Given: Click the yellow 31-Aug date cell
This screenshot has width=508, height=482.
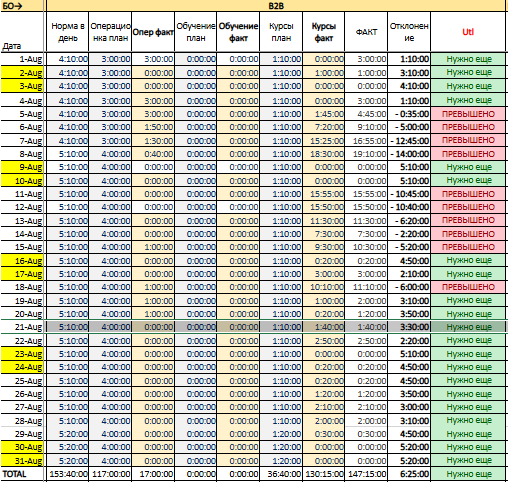Looking at the screenshot, I should 22,461.
